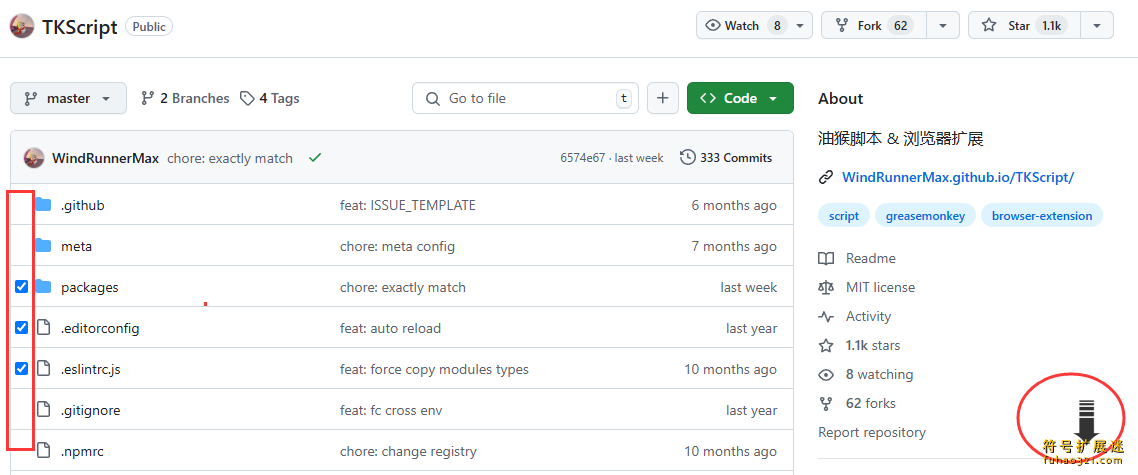The image size is (1138, 475).
Task: Open commit hash 6574e67
Action: point(582,158)
